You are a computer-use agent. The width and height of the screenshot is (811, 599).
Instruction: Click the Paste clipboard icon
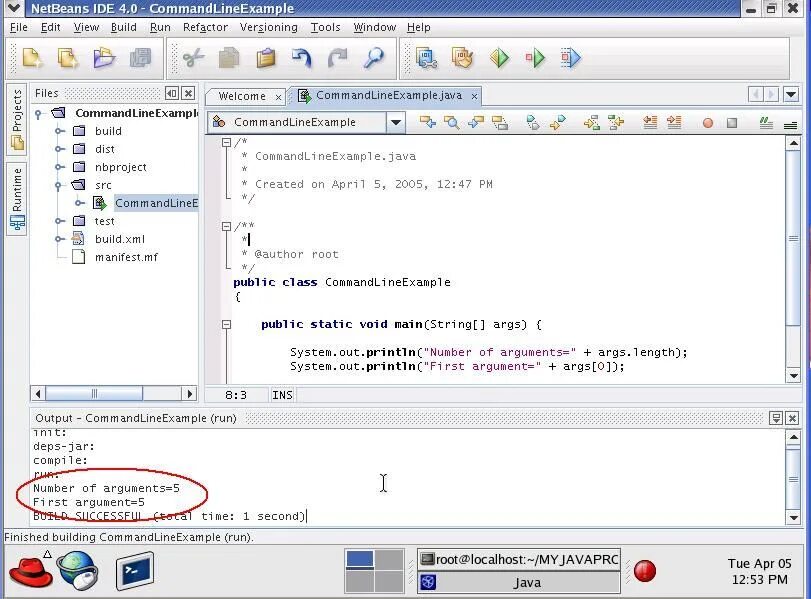pos(265,58)
